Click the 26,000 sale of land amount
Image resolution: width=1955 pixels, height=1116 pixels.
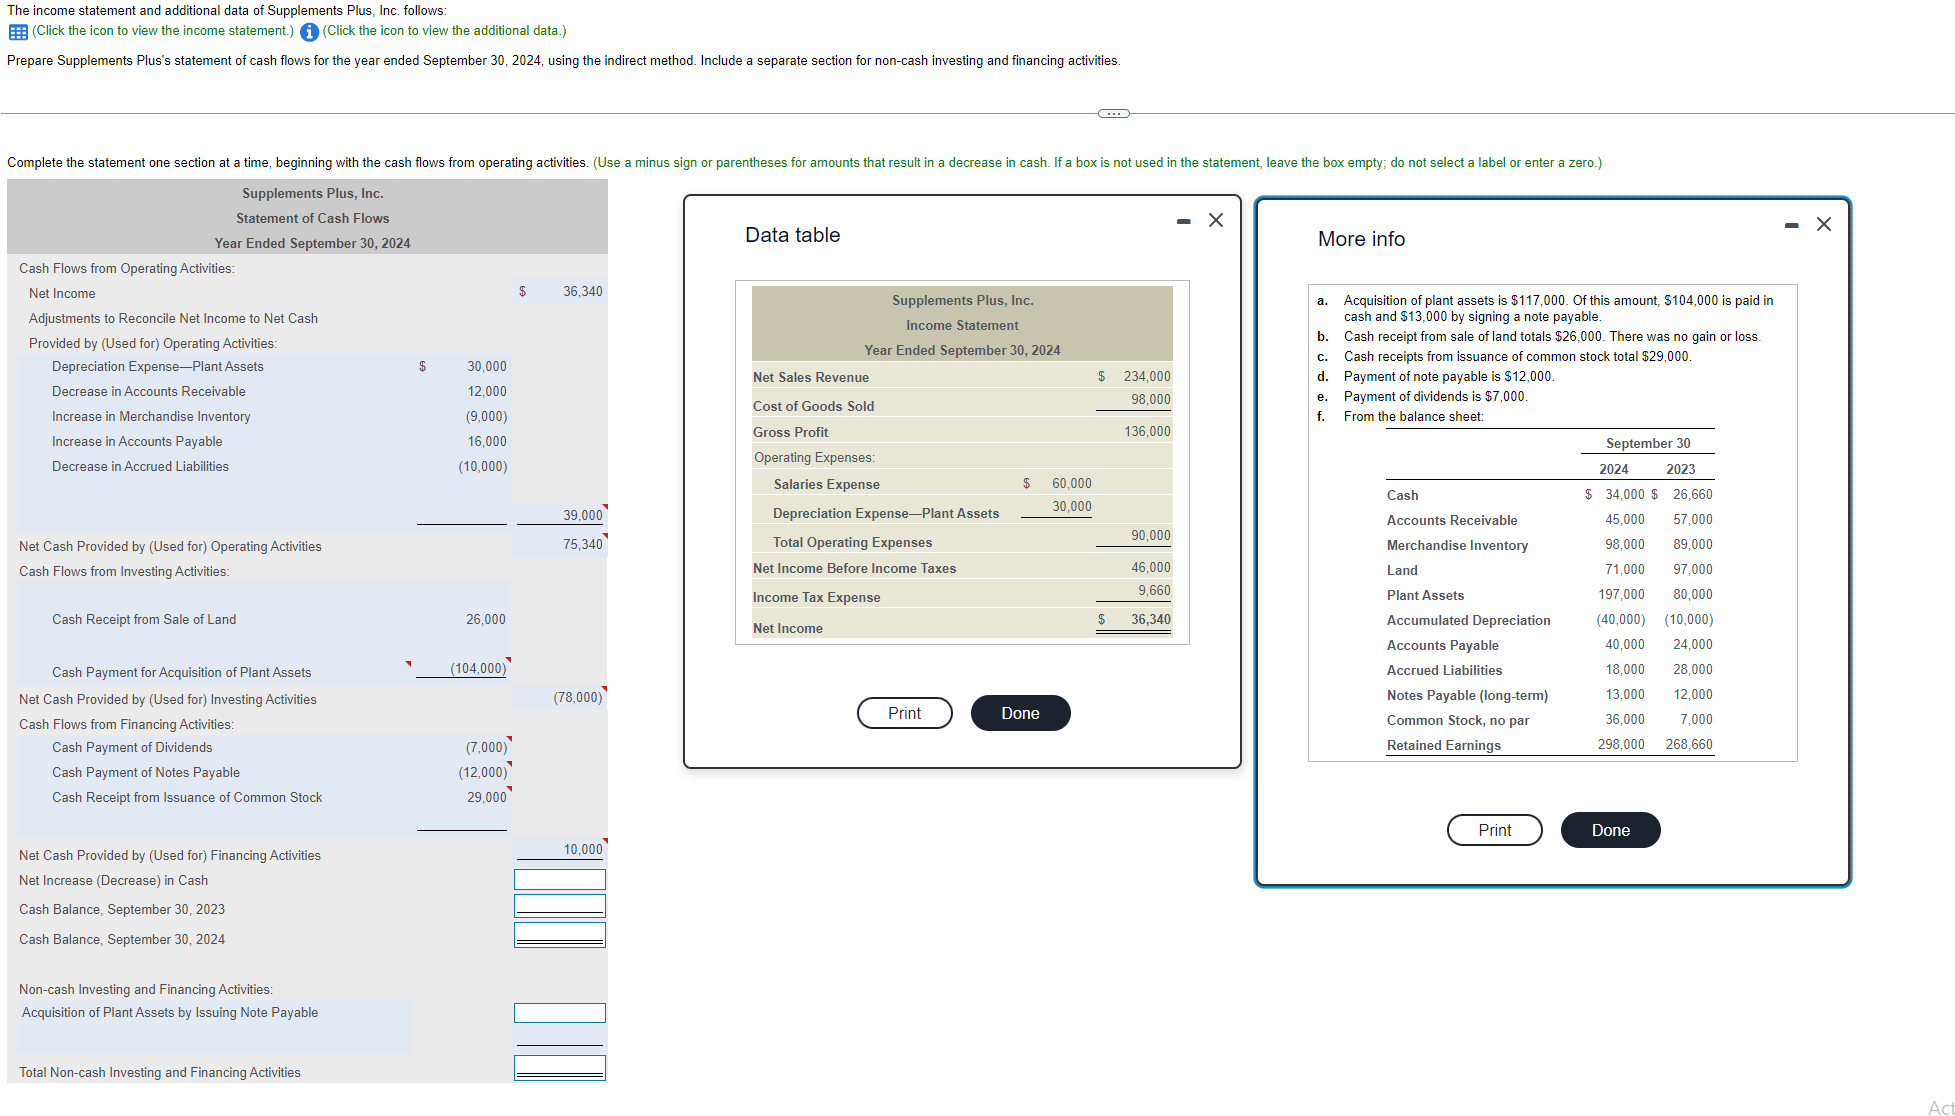[486, 620]
